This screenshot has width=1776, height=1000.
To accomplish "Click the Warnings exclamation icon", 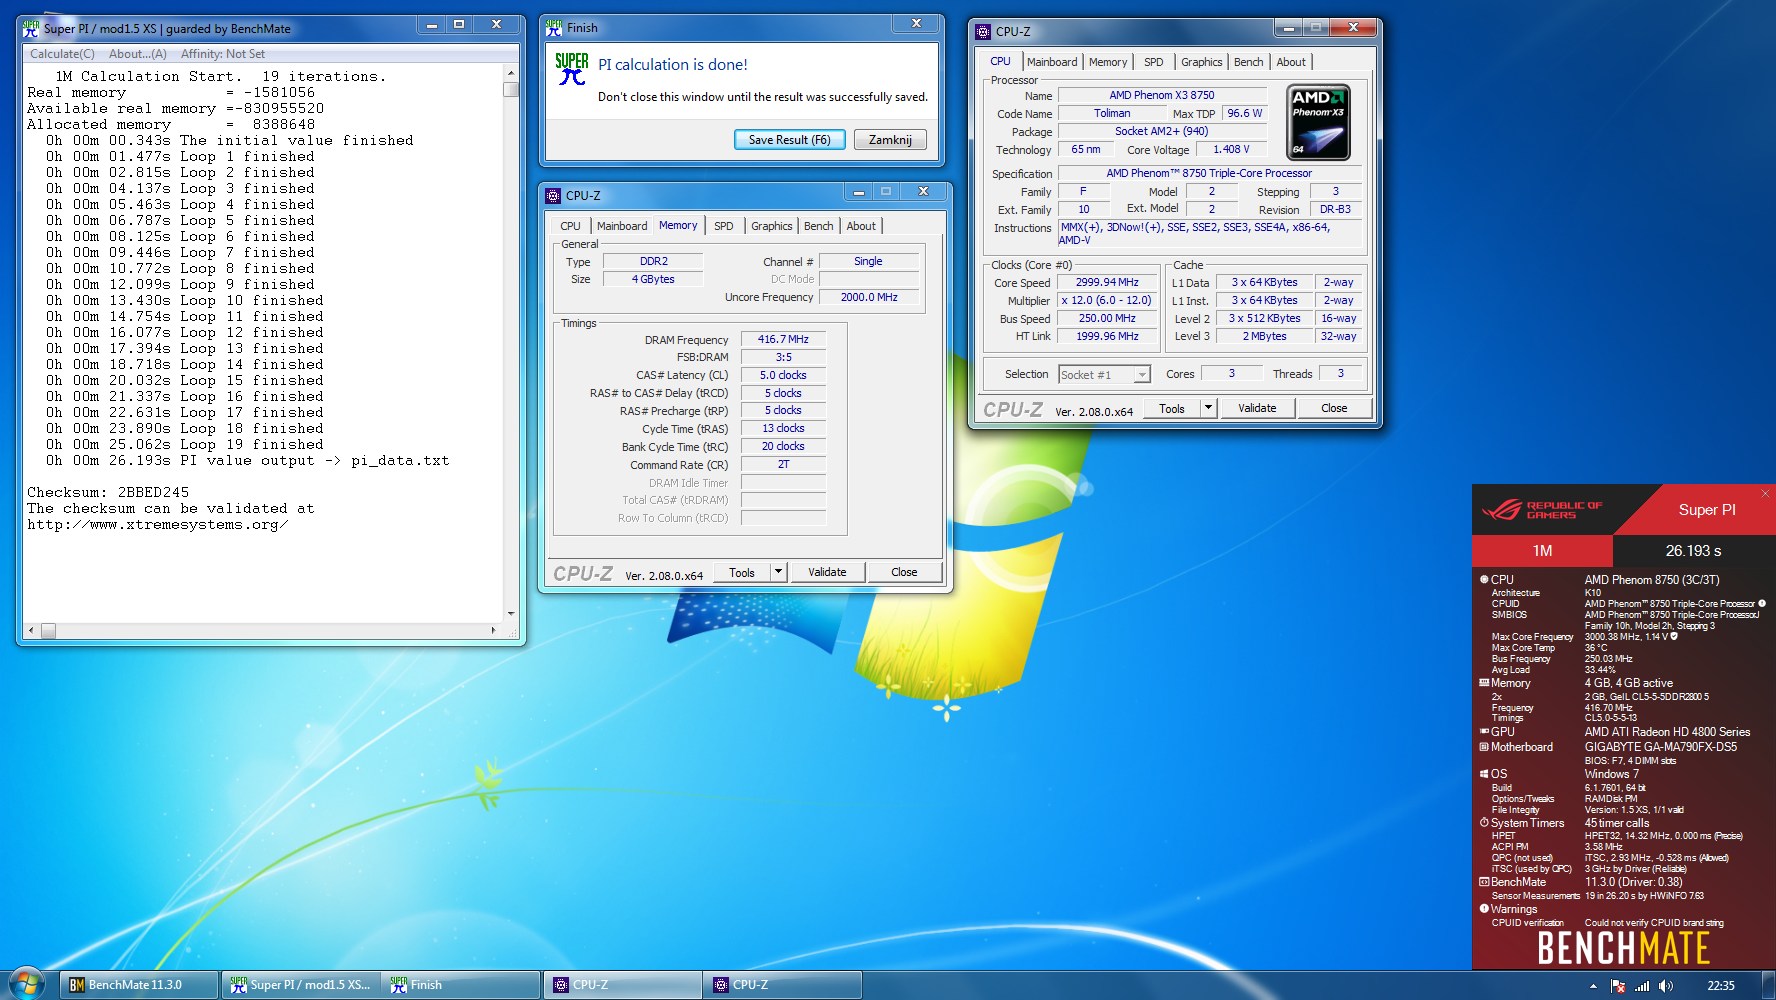I will pyautogui.click(x=1484, y=909).
